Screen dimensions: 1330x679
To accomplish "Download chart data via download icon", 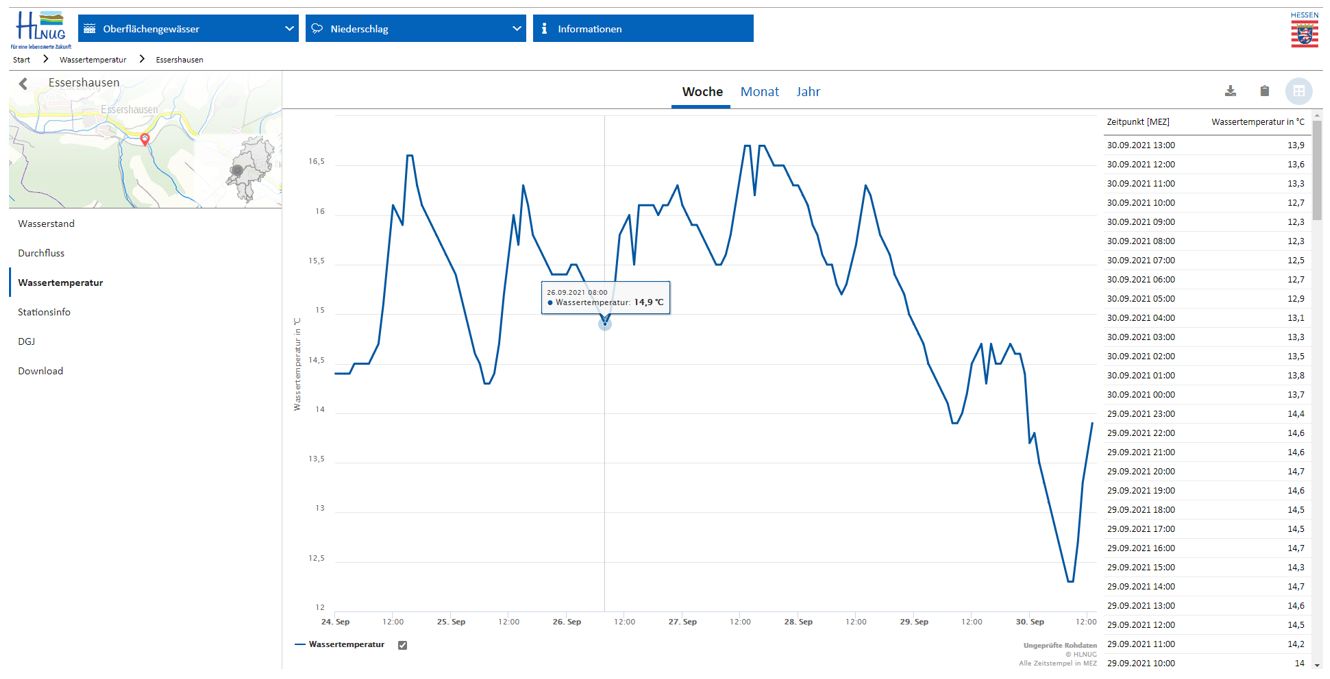I will click(1231, 91).
